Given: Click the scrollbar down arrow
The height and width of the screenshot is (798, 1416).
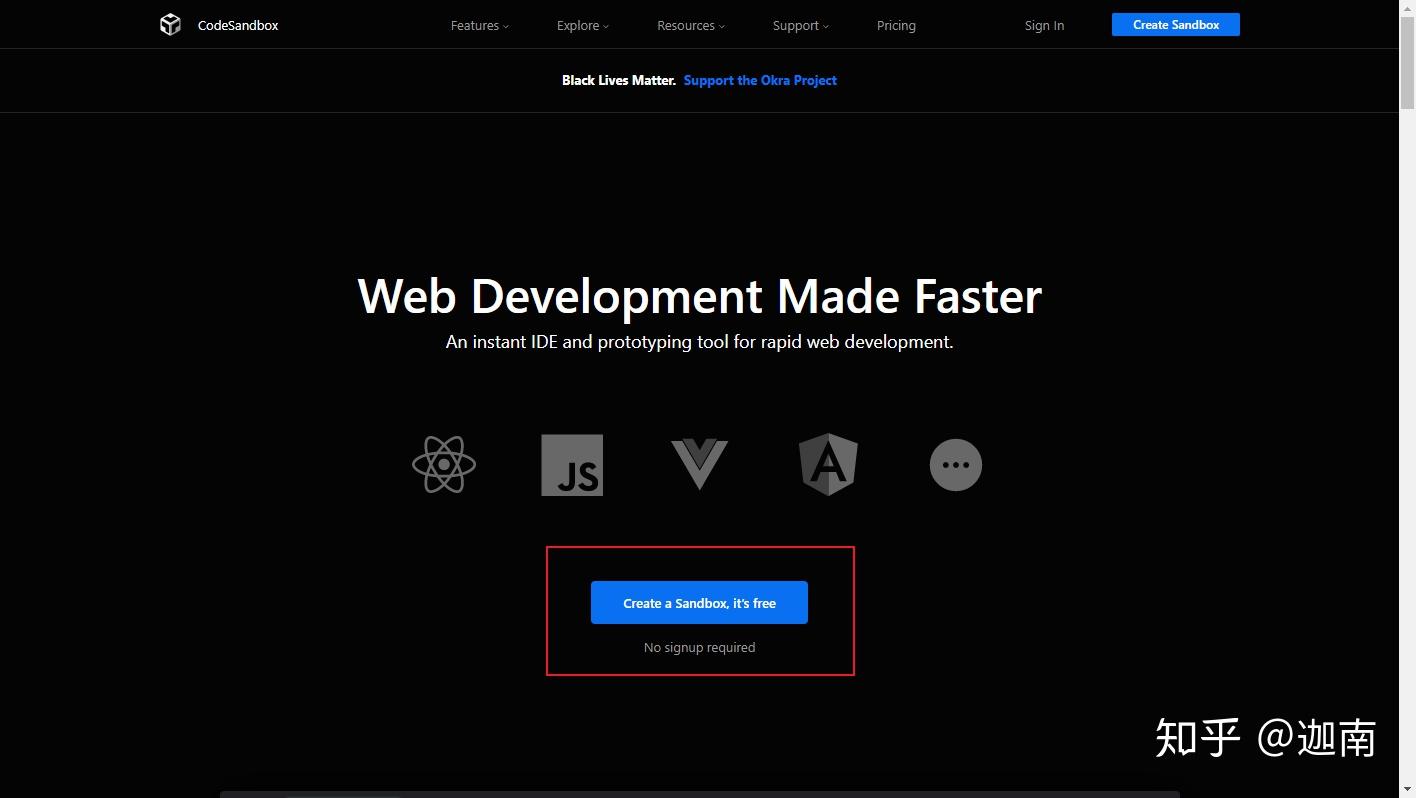Looking at the screenshot, I should click(x=1407, y=789).
